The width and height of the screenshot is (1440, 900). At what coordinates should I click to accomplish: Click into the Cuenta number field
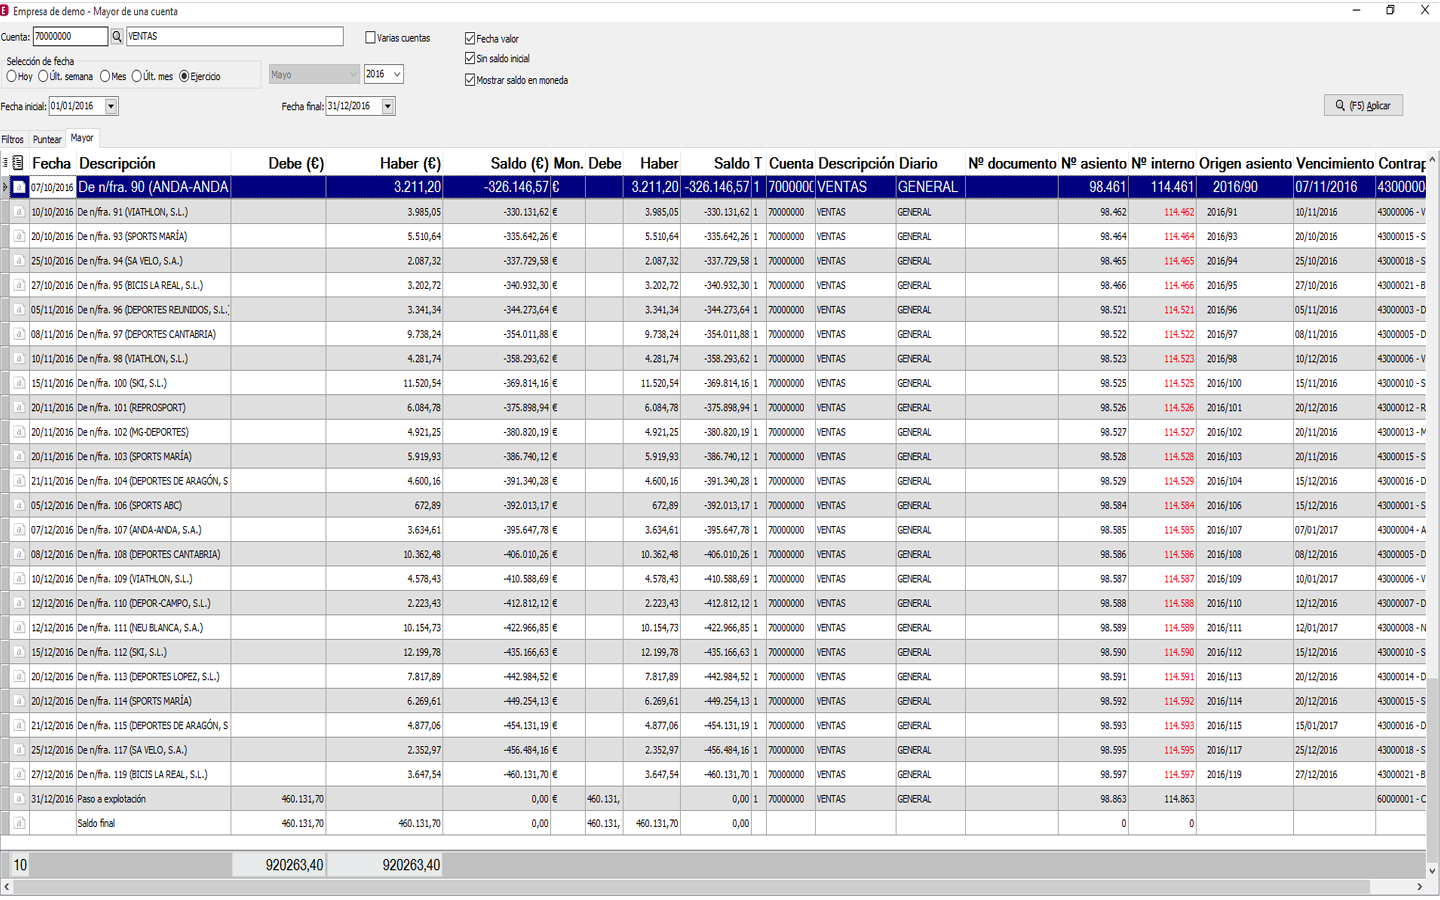pos(69,37)
